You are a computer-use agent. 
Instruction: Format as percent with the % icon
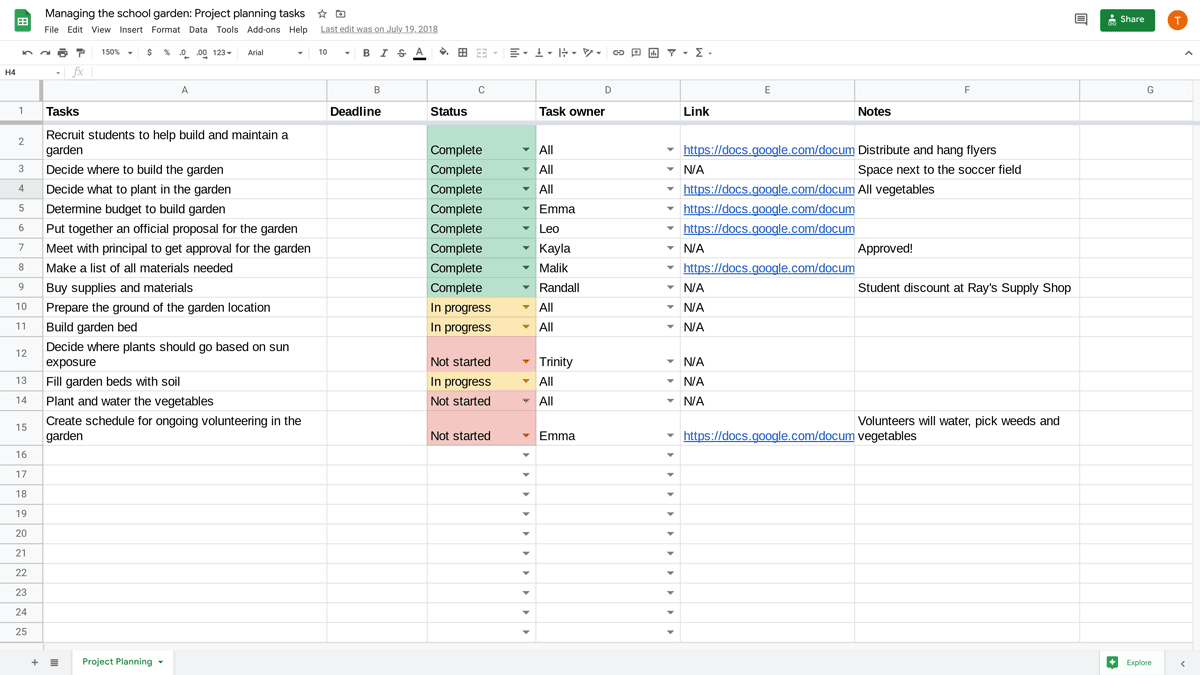coord(167,53)
